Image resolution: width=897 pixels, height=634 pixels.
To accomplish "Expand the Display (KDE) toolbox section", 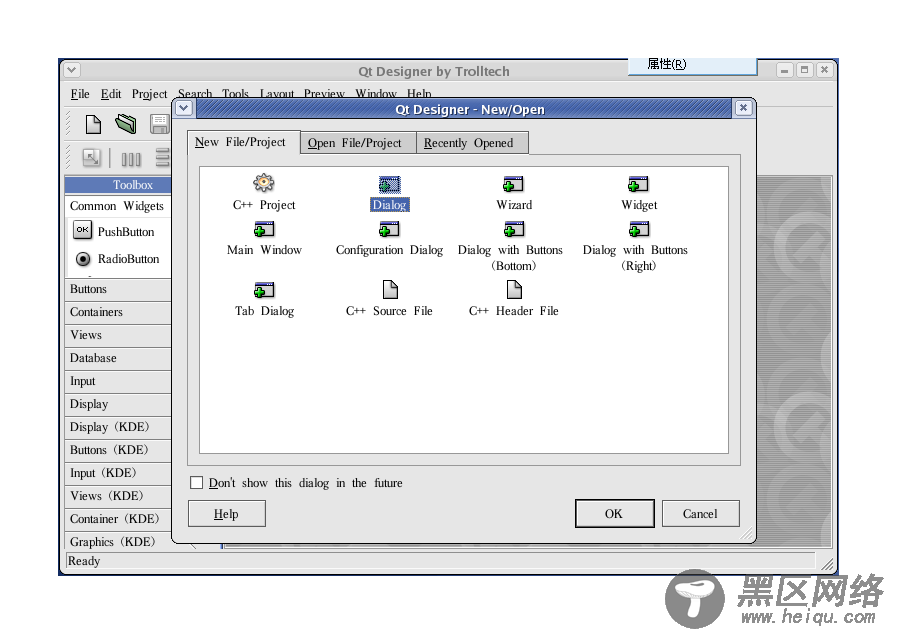I will pyautogui.click(x=118, y=427).
